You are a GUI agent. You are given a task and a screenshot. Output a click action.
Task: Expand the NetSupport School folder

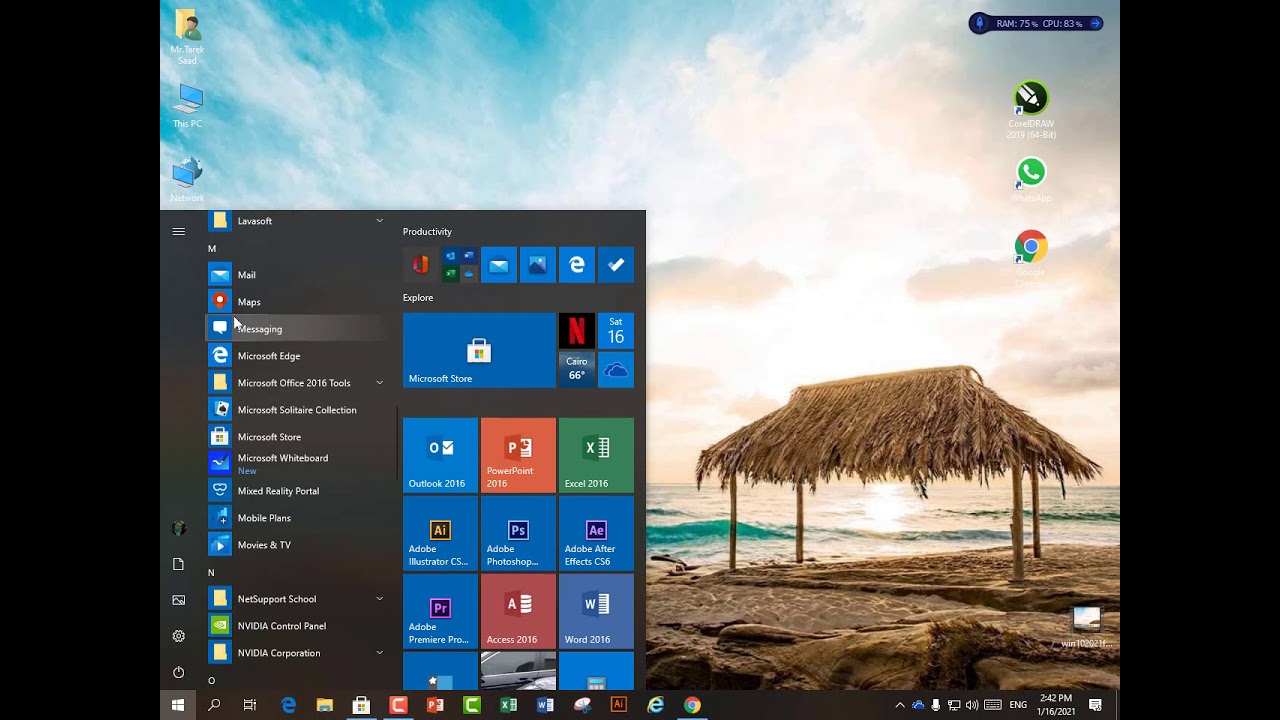pyautogui.click(x=295, y=599)
